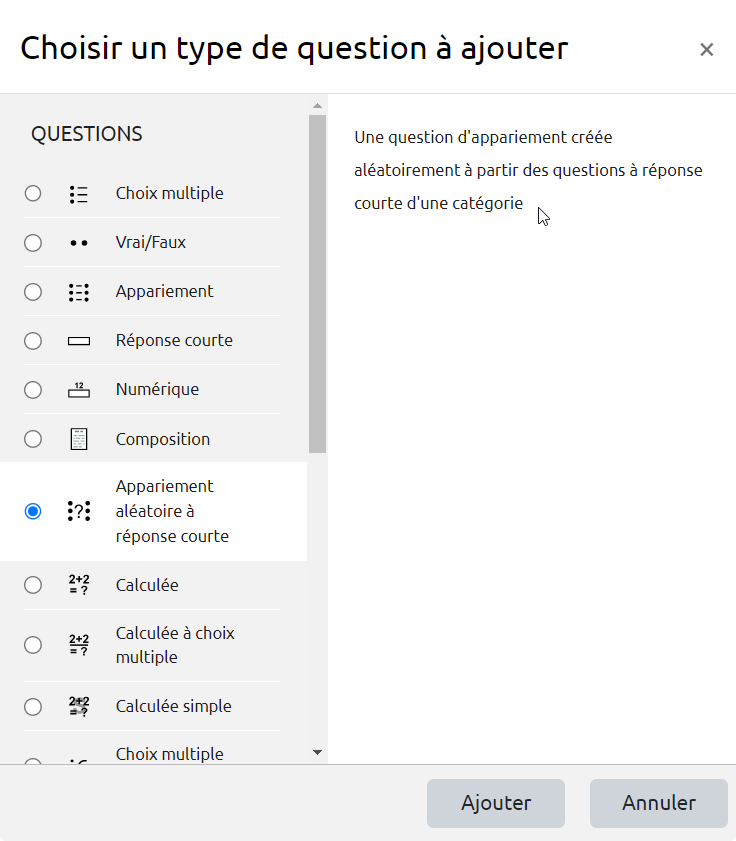Pick the Réponse courte question type label
The image size is (736, 841).
(174, 340)
